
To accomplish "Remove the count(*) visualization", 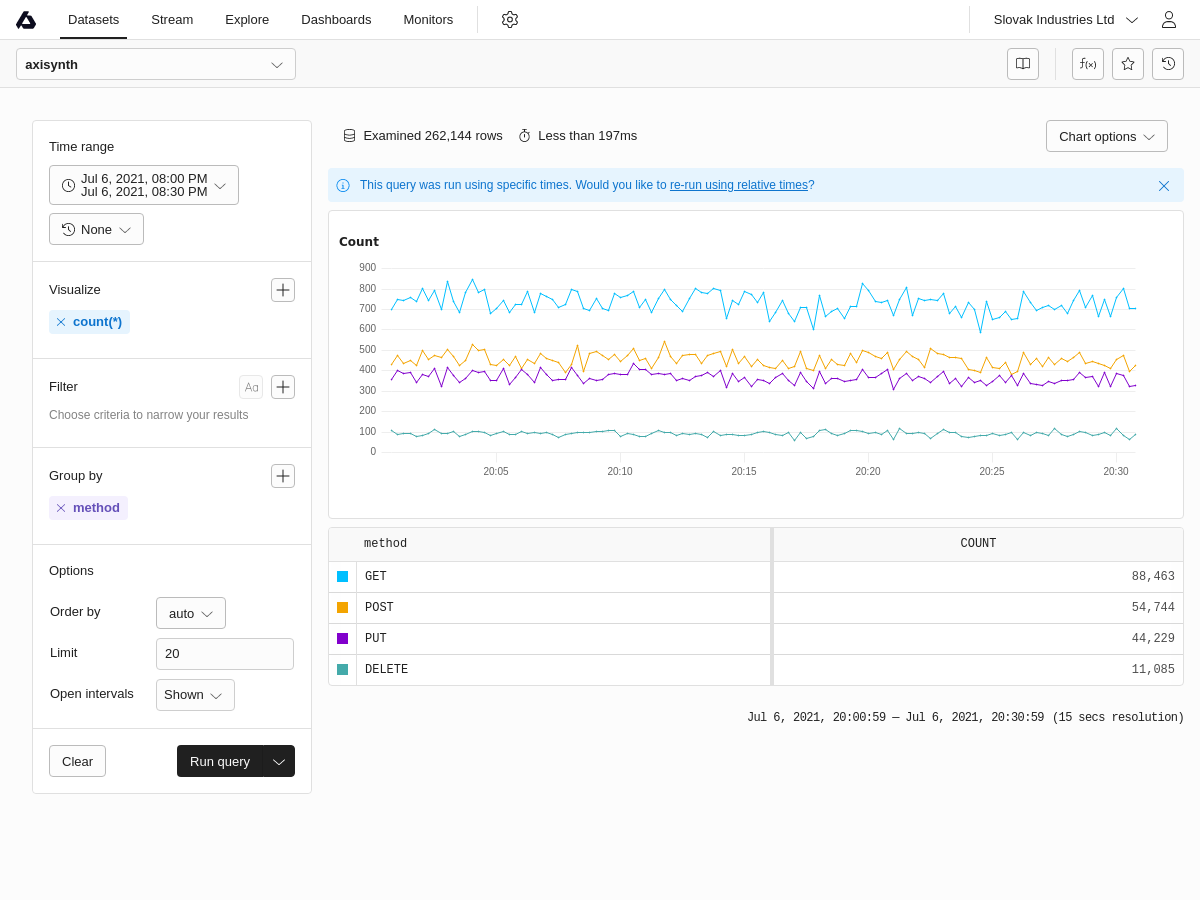I will pos(61,322).
